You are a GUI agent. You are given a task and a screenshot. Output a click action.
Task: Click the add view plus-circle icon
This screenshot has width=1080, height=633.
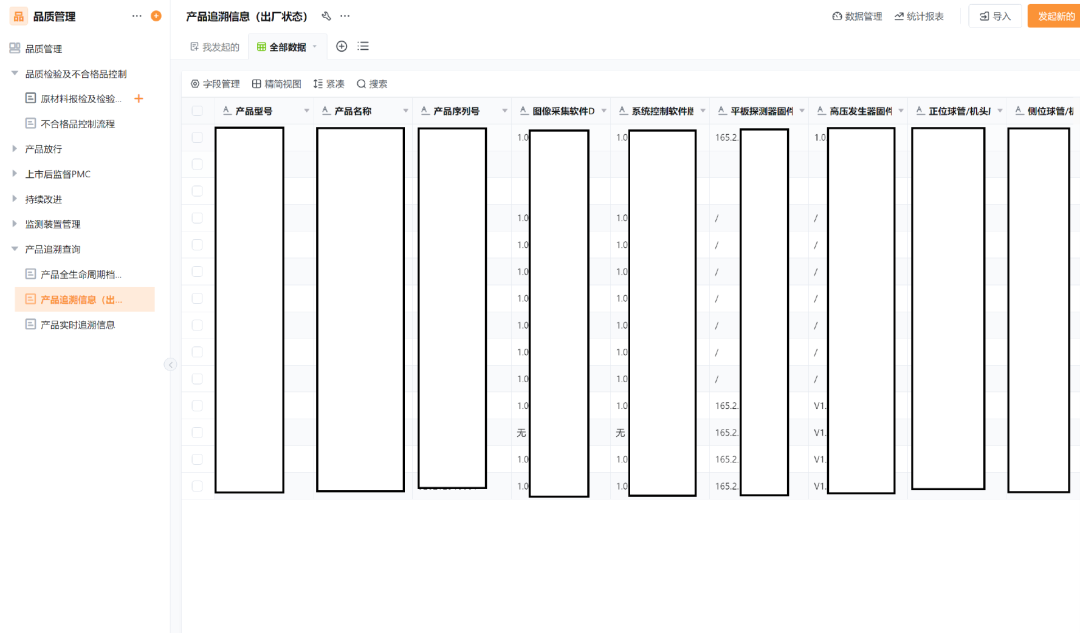tap(342, 46)
